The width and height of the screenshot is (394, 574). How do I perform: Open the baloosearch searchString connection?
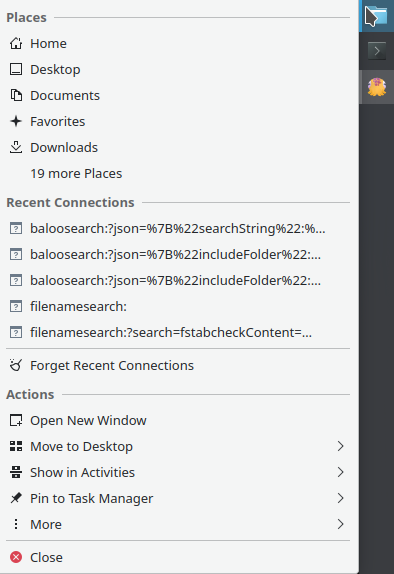coord(178,228)
